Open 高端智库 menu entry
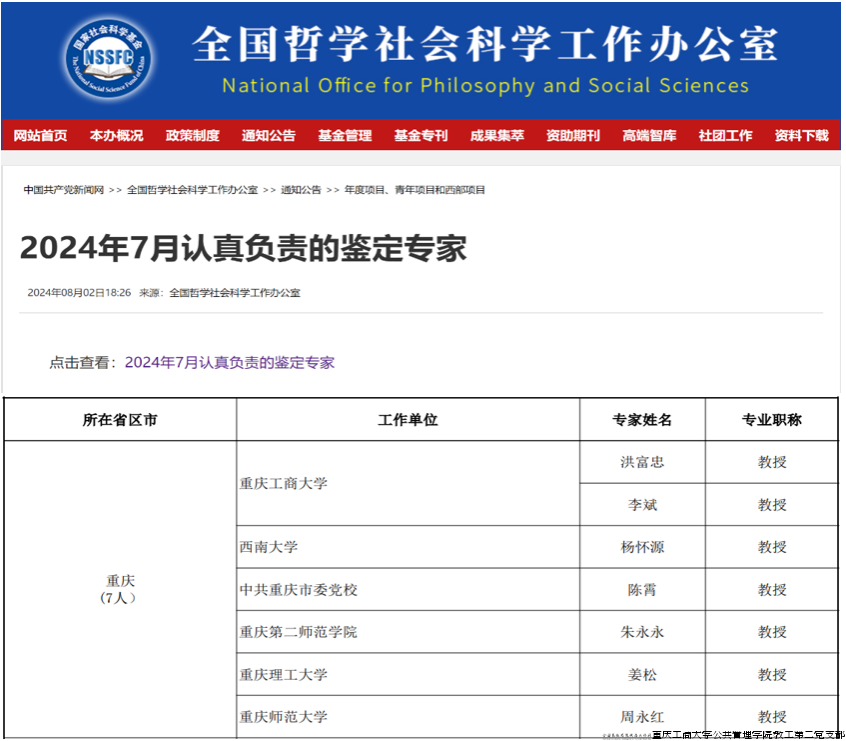Screen dimensions: 846x741 (x=649, y=136)
